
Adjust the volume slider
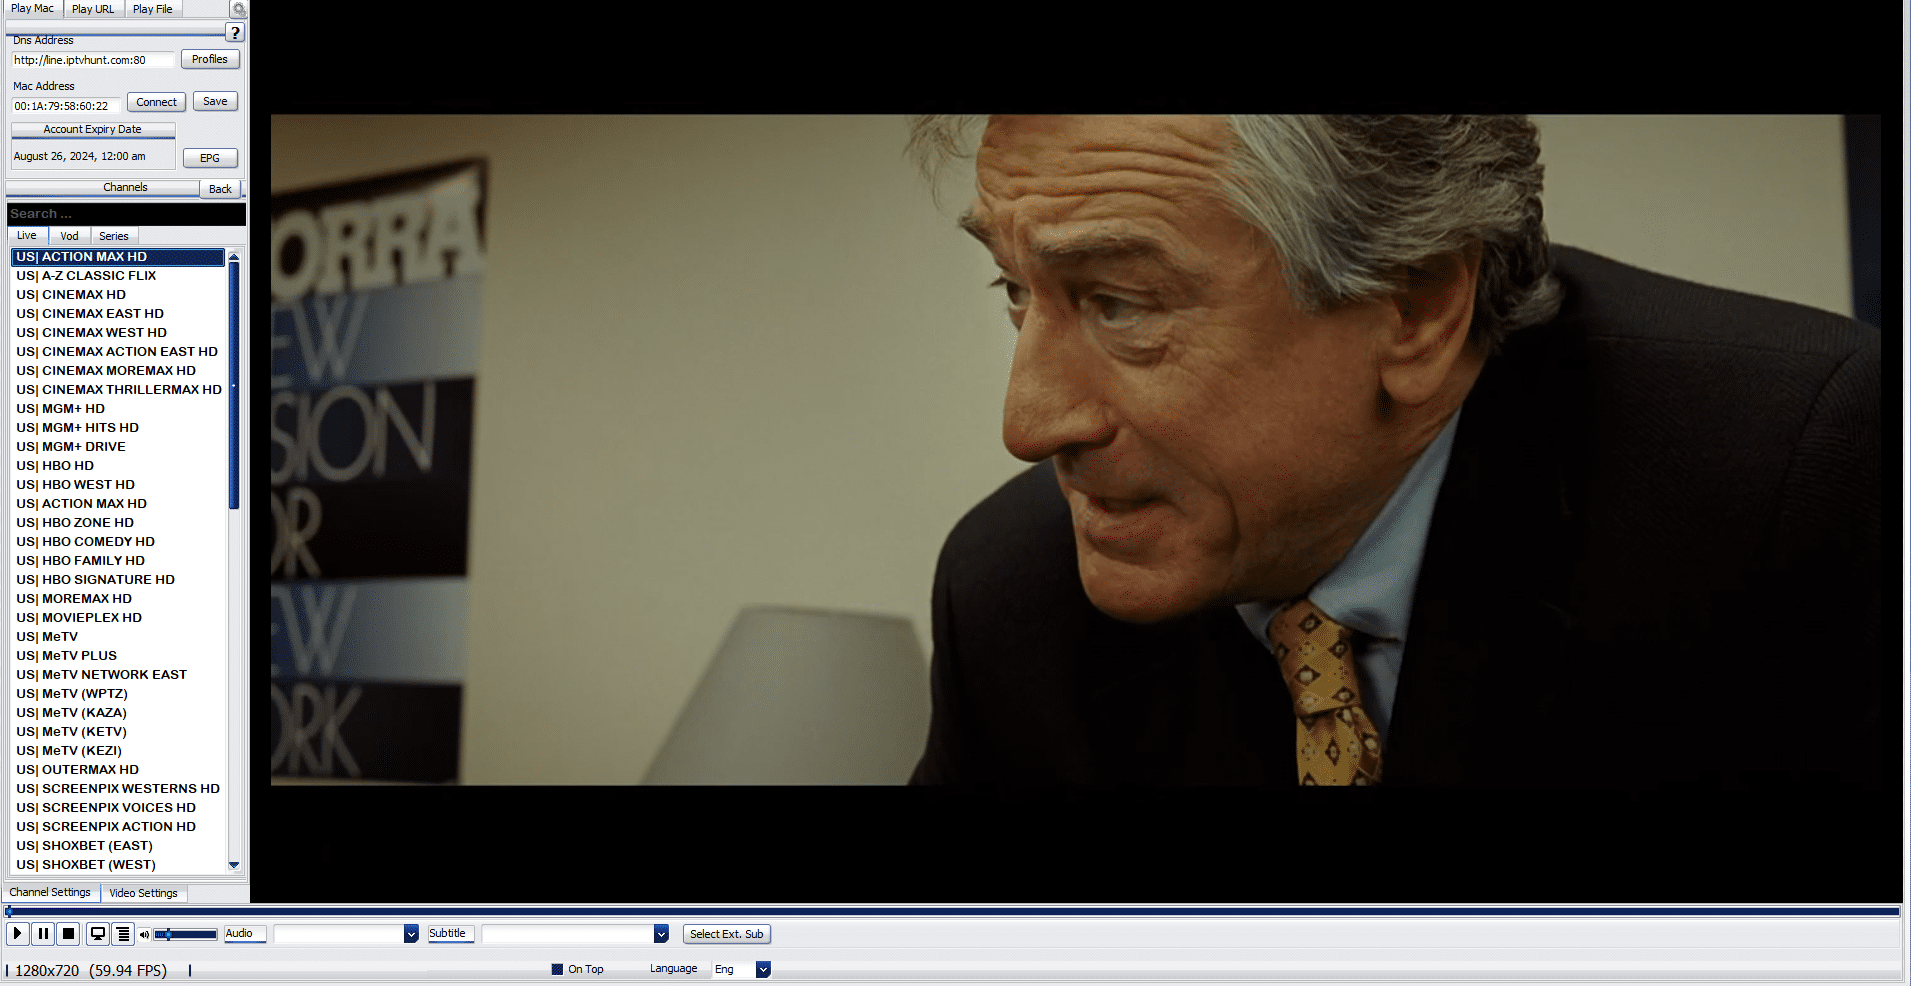pyautogui.click(x=186, y=935)
